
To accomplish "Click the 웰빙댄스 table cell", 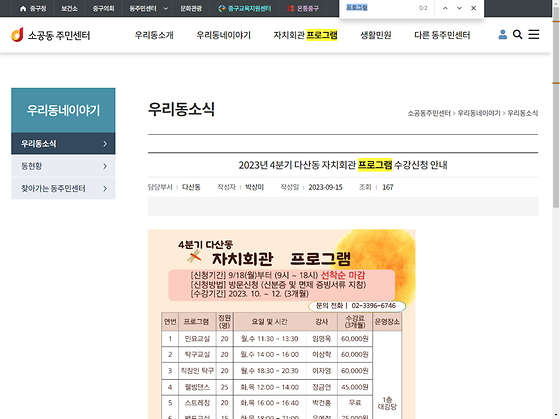I will tap(197, 387).
